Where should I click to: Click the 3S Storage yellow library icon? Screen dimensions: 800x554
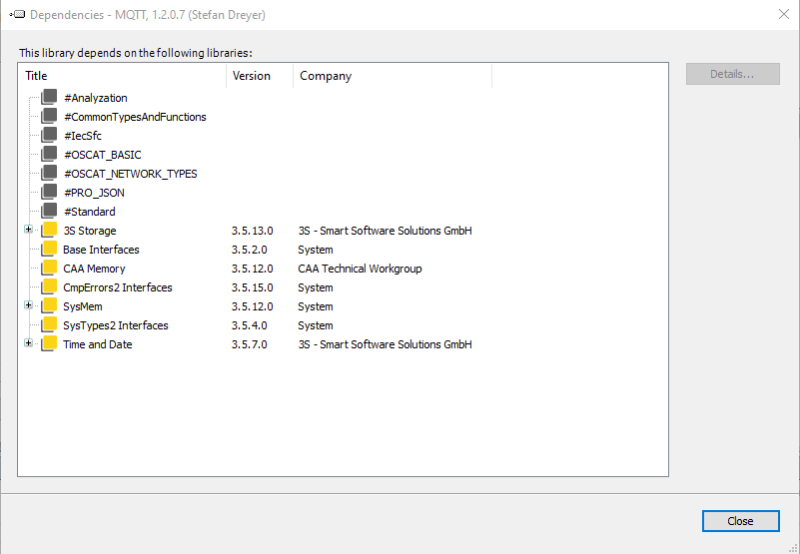click(x=49, y=230)
